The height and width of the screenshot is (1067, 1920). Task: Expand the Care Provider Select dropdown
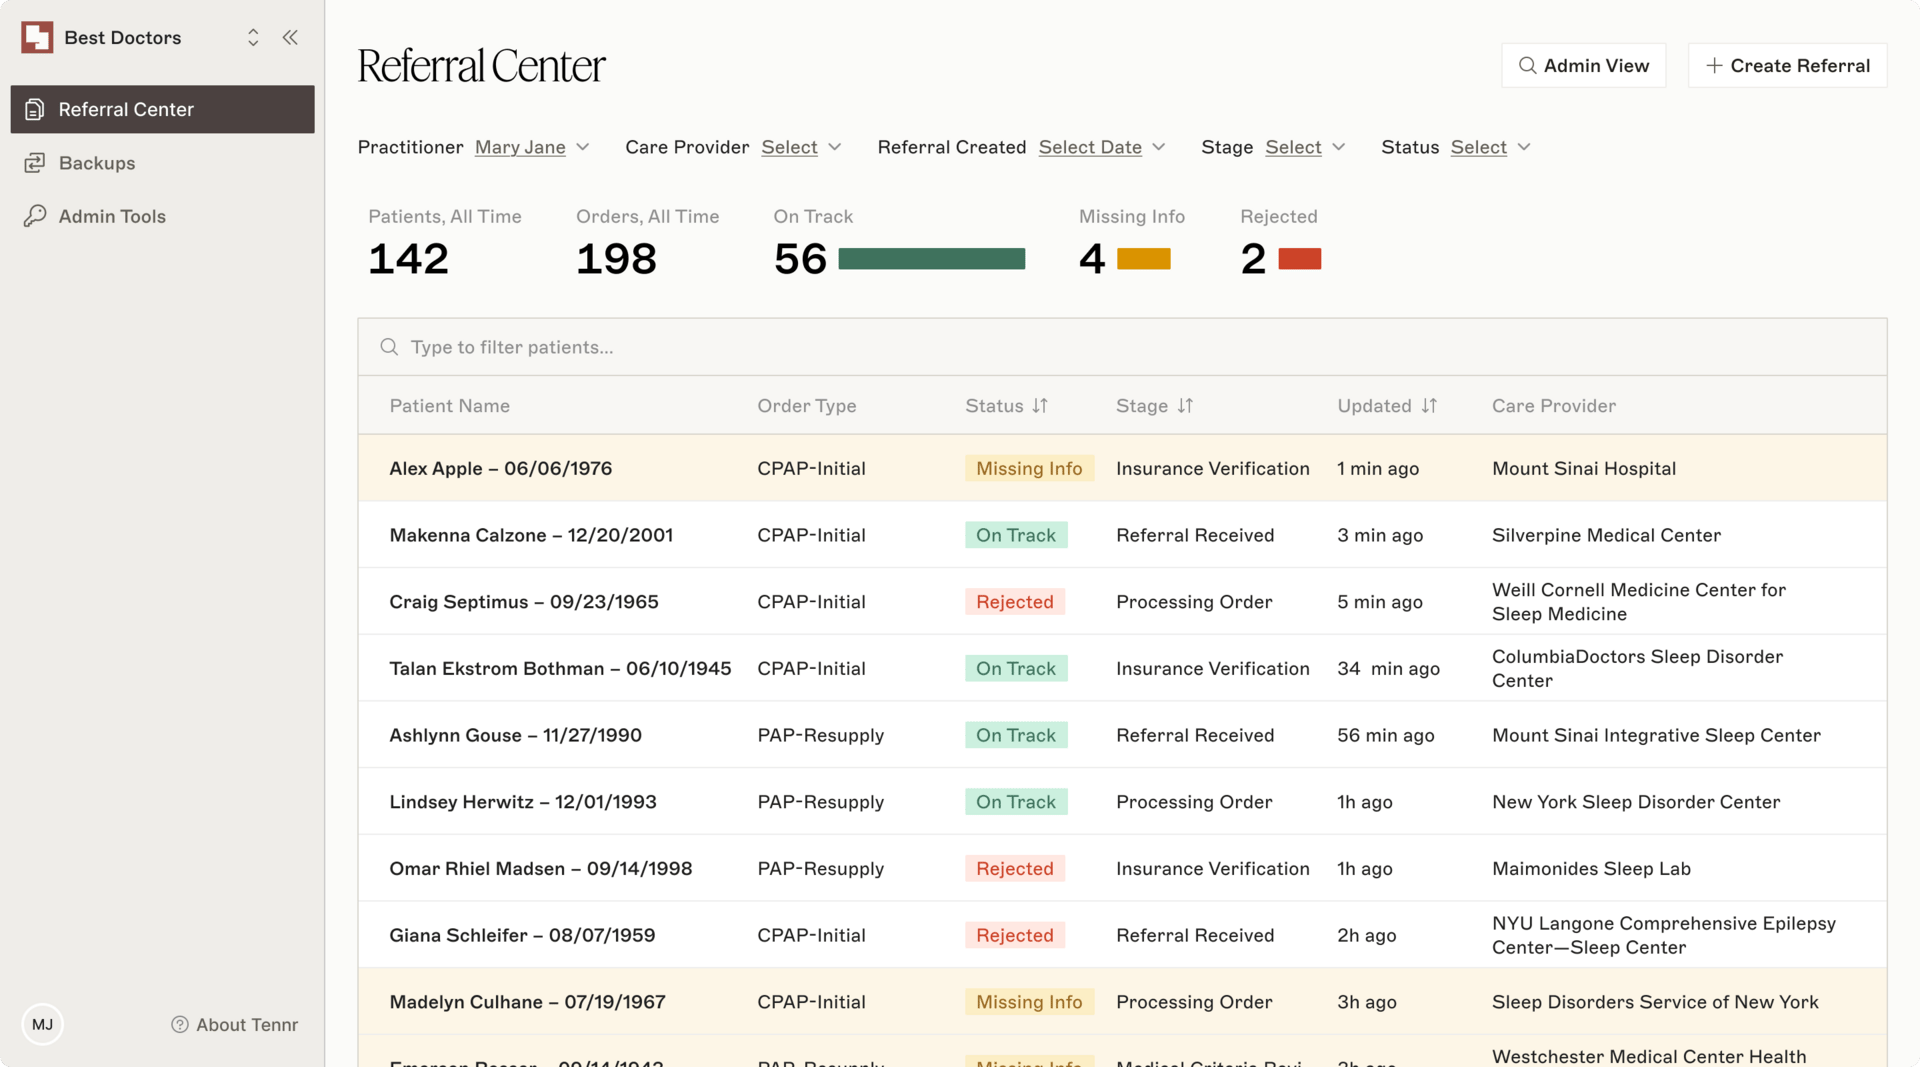[801, 147]
